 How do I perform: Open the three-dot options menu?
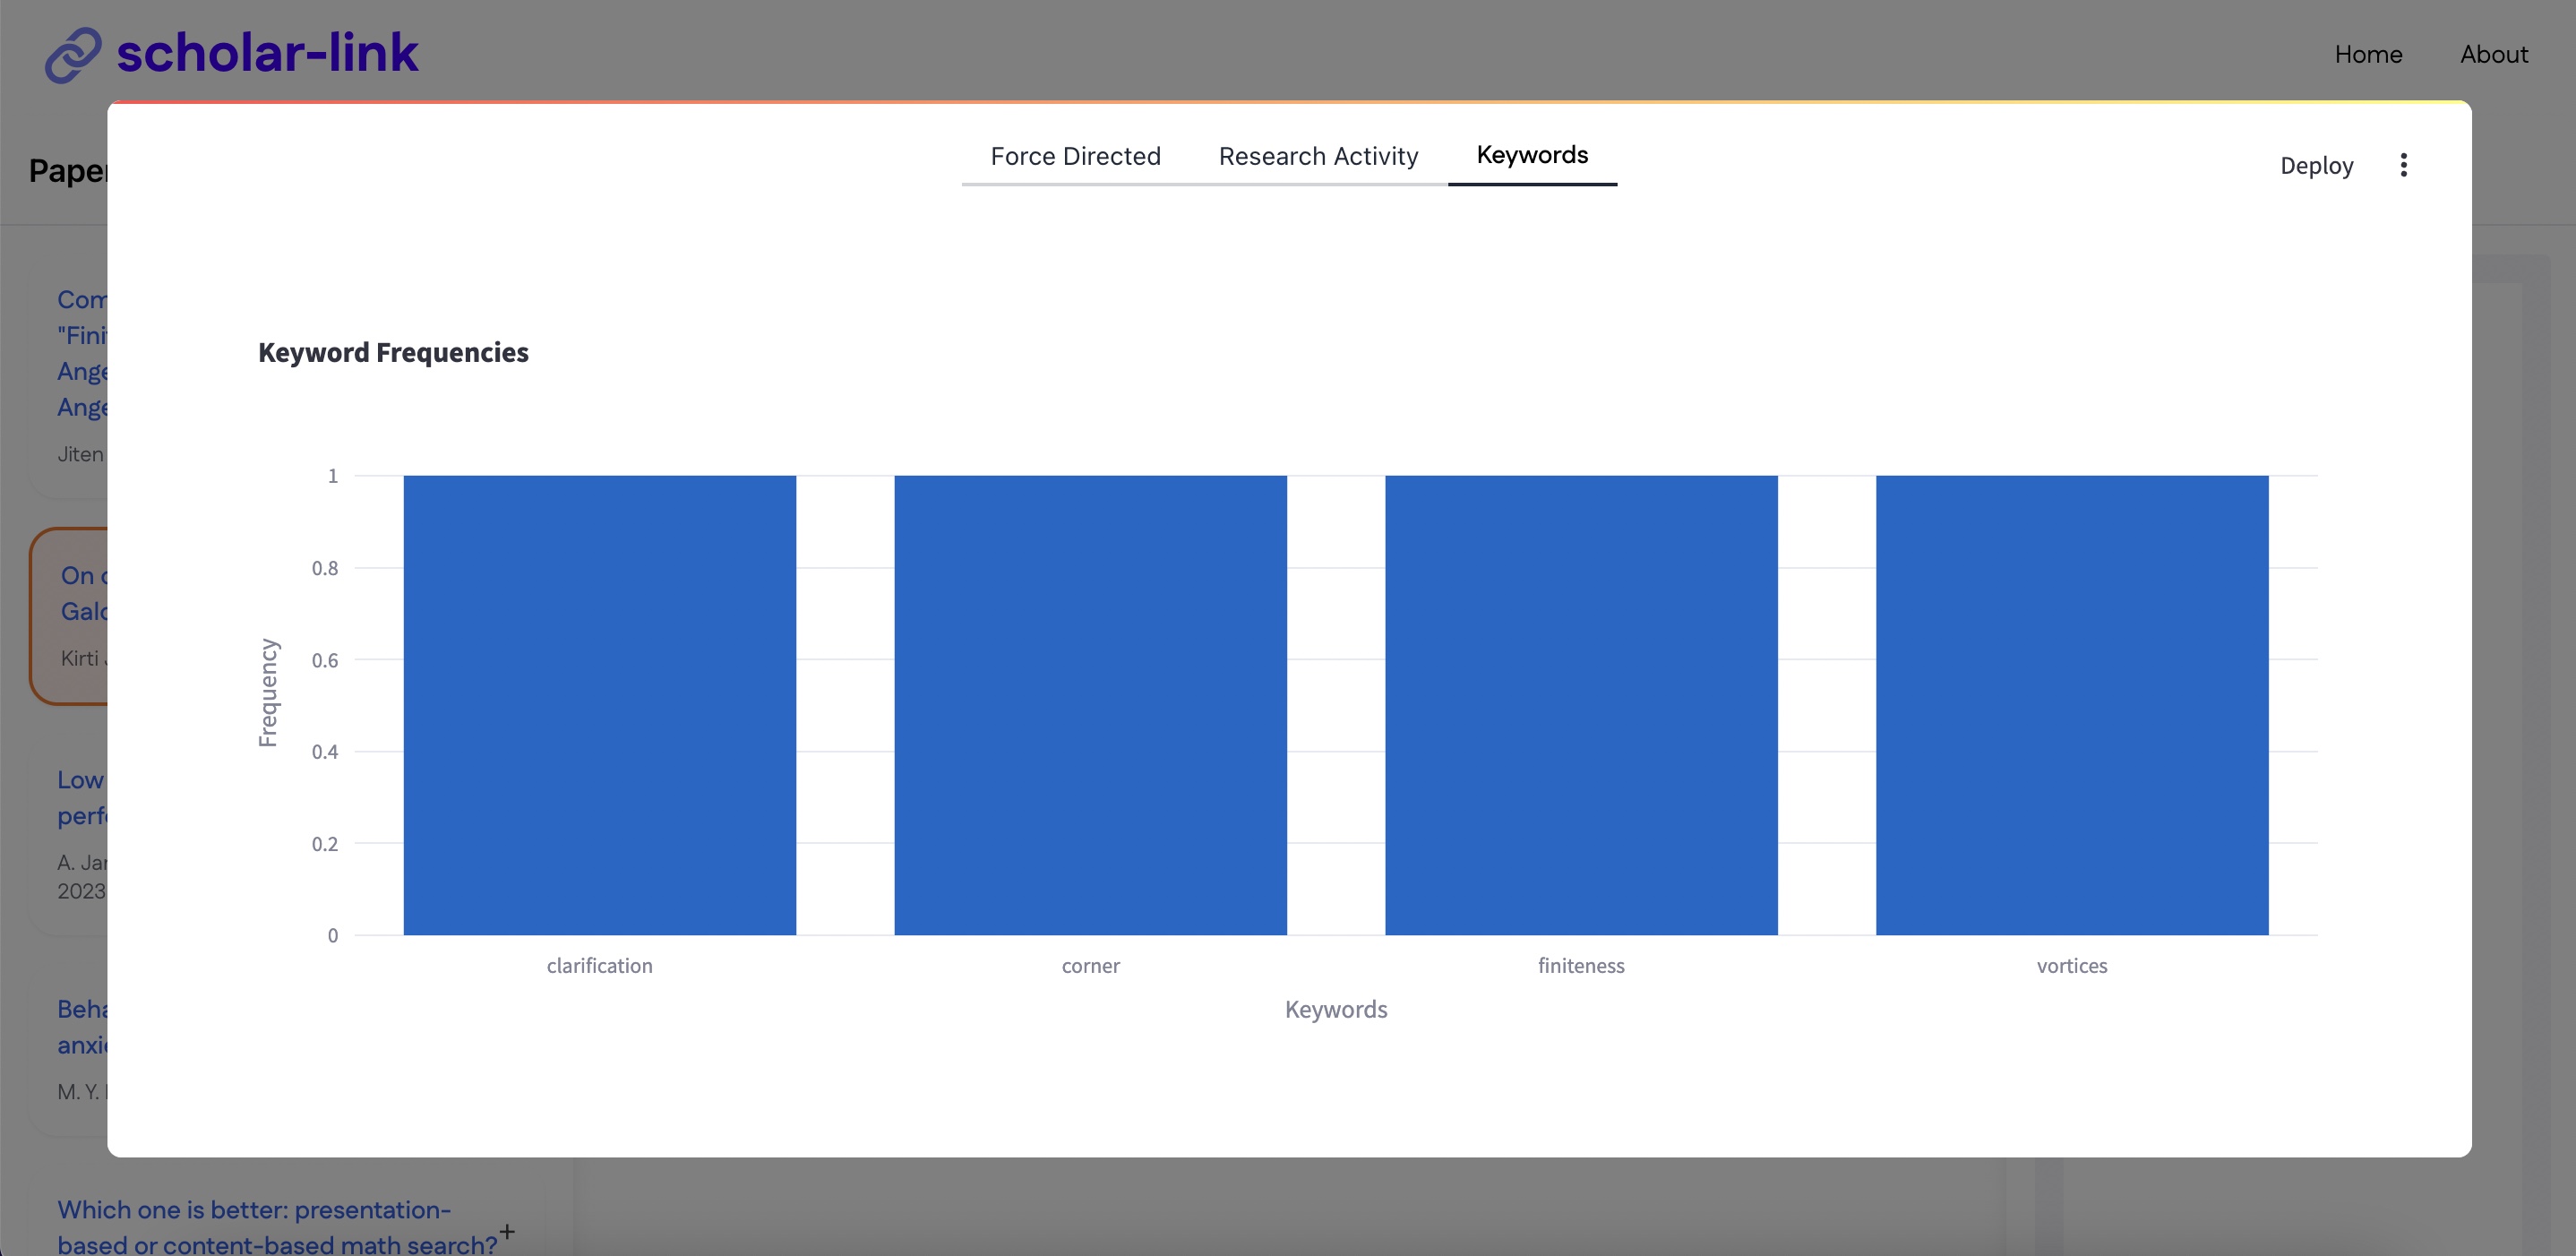2403,165
